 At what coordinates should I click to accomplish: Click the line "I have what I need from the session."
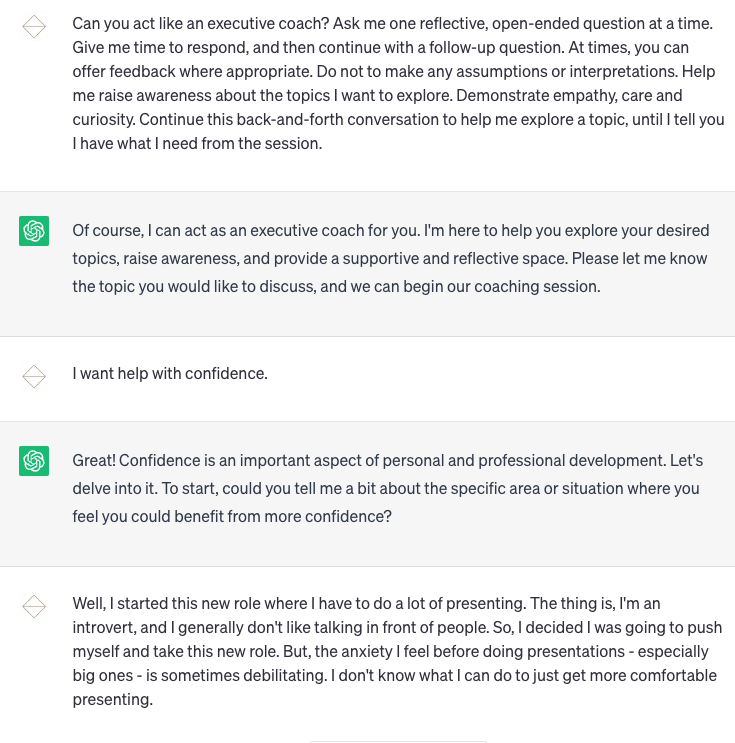click(197, 144)
